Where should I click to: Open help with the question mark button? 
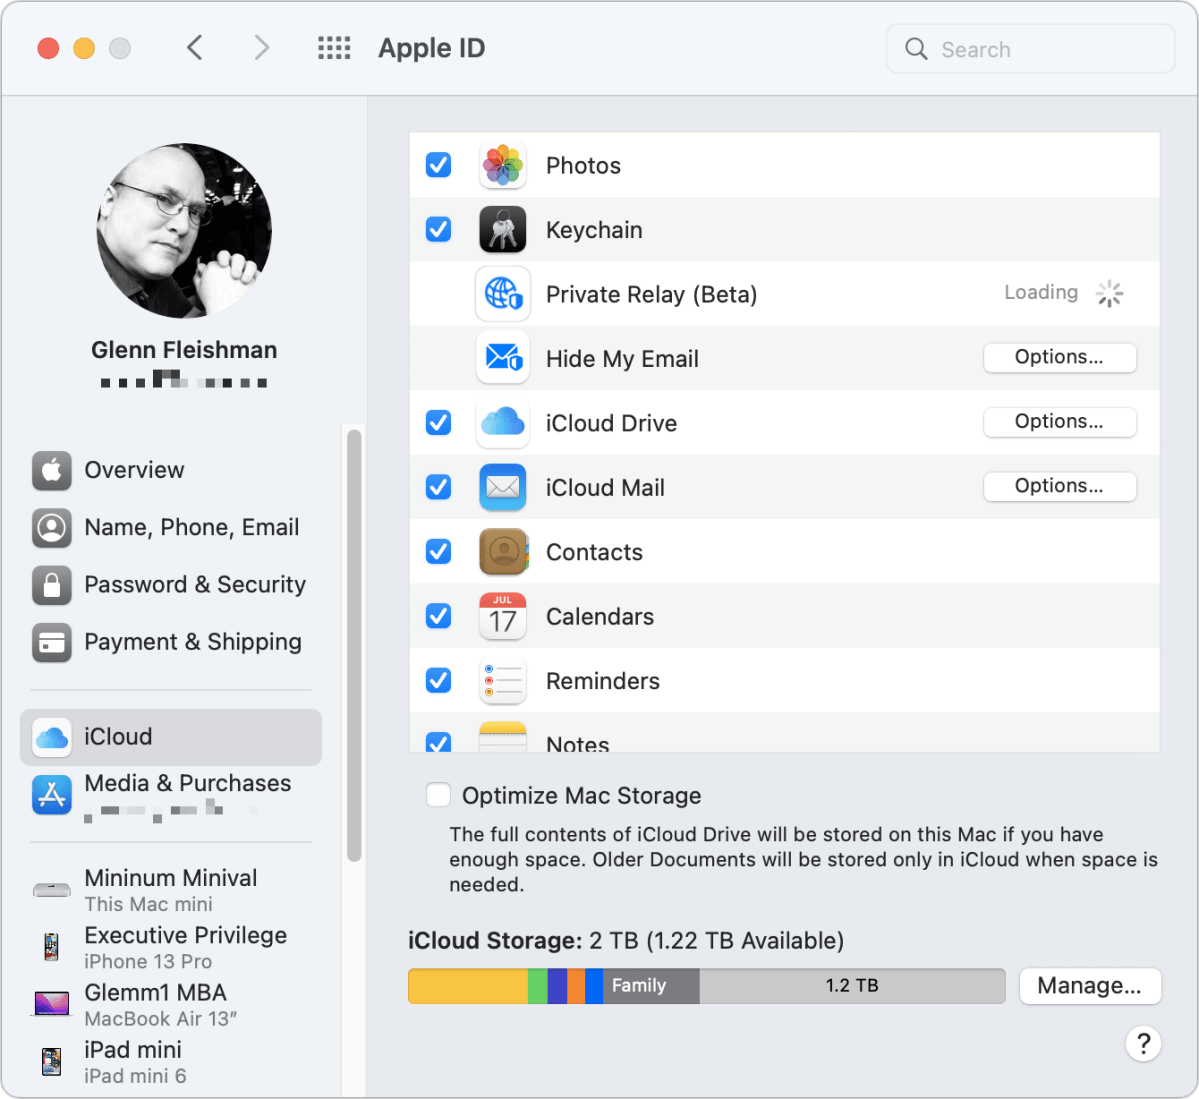pyautogui.click(x=1143, y=1044)
